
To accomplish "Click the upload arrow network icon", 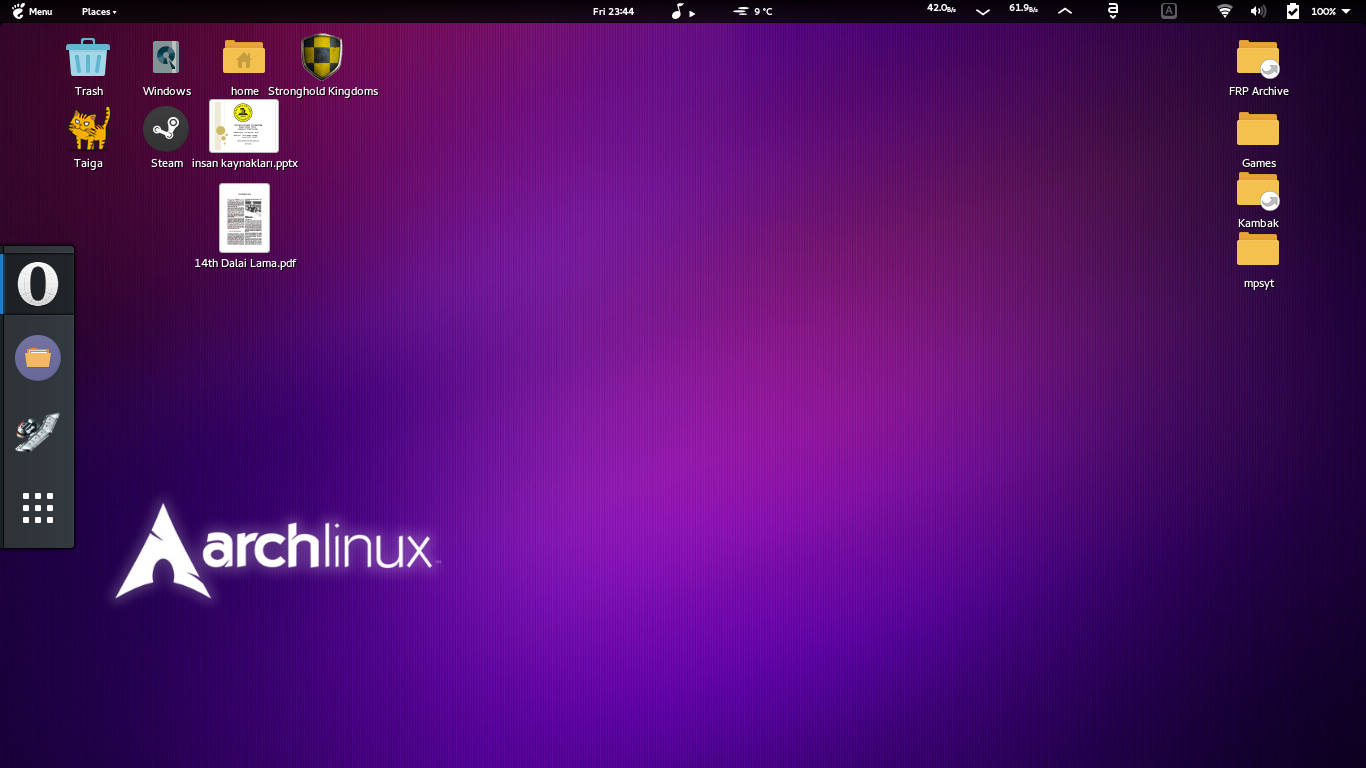I will tap(1065, 11).
